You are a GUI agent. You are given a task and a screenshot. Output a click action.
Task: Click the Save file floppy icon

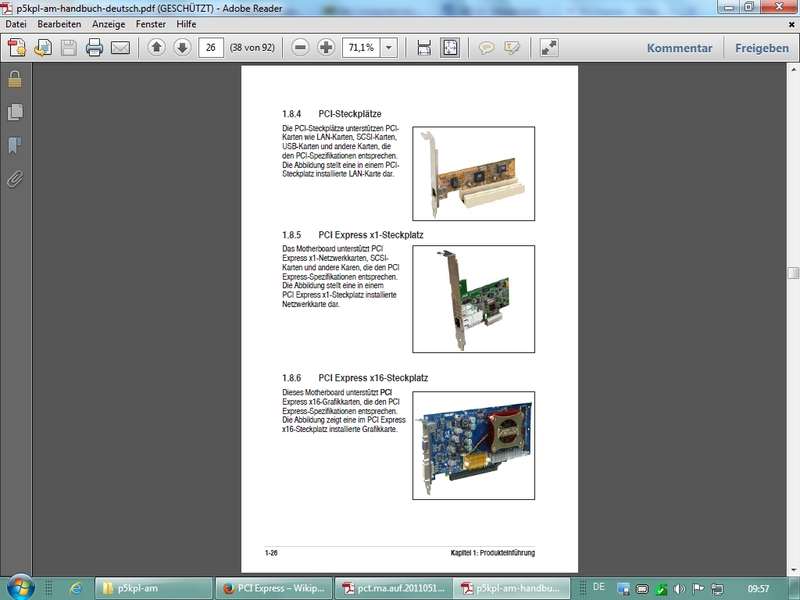click(x=68, y=48)
